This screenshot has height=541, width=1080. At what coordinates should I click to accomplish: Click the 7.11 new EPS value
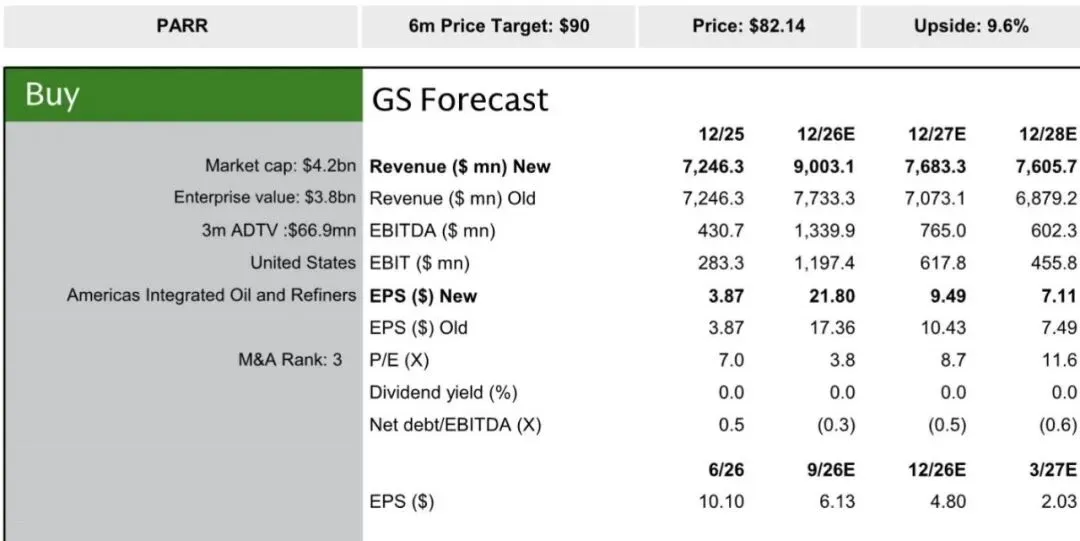point(1060,296)
